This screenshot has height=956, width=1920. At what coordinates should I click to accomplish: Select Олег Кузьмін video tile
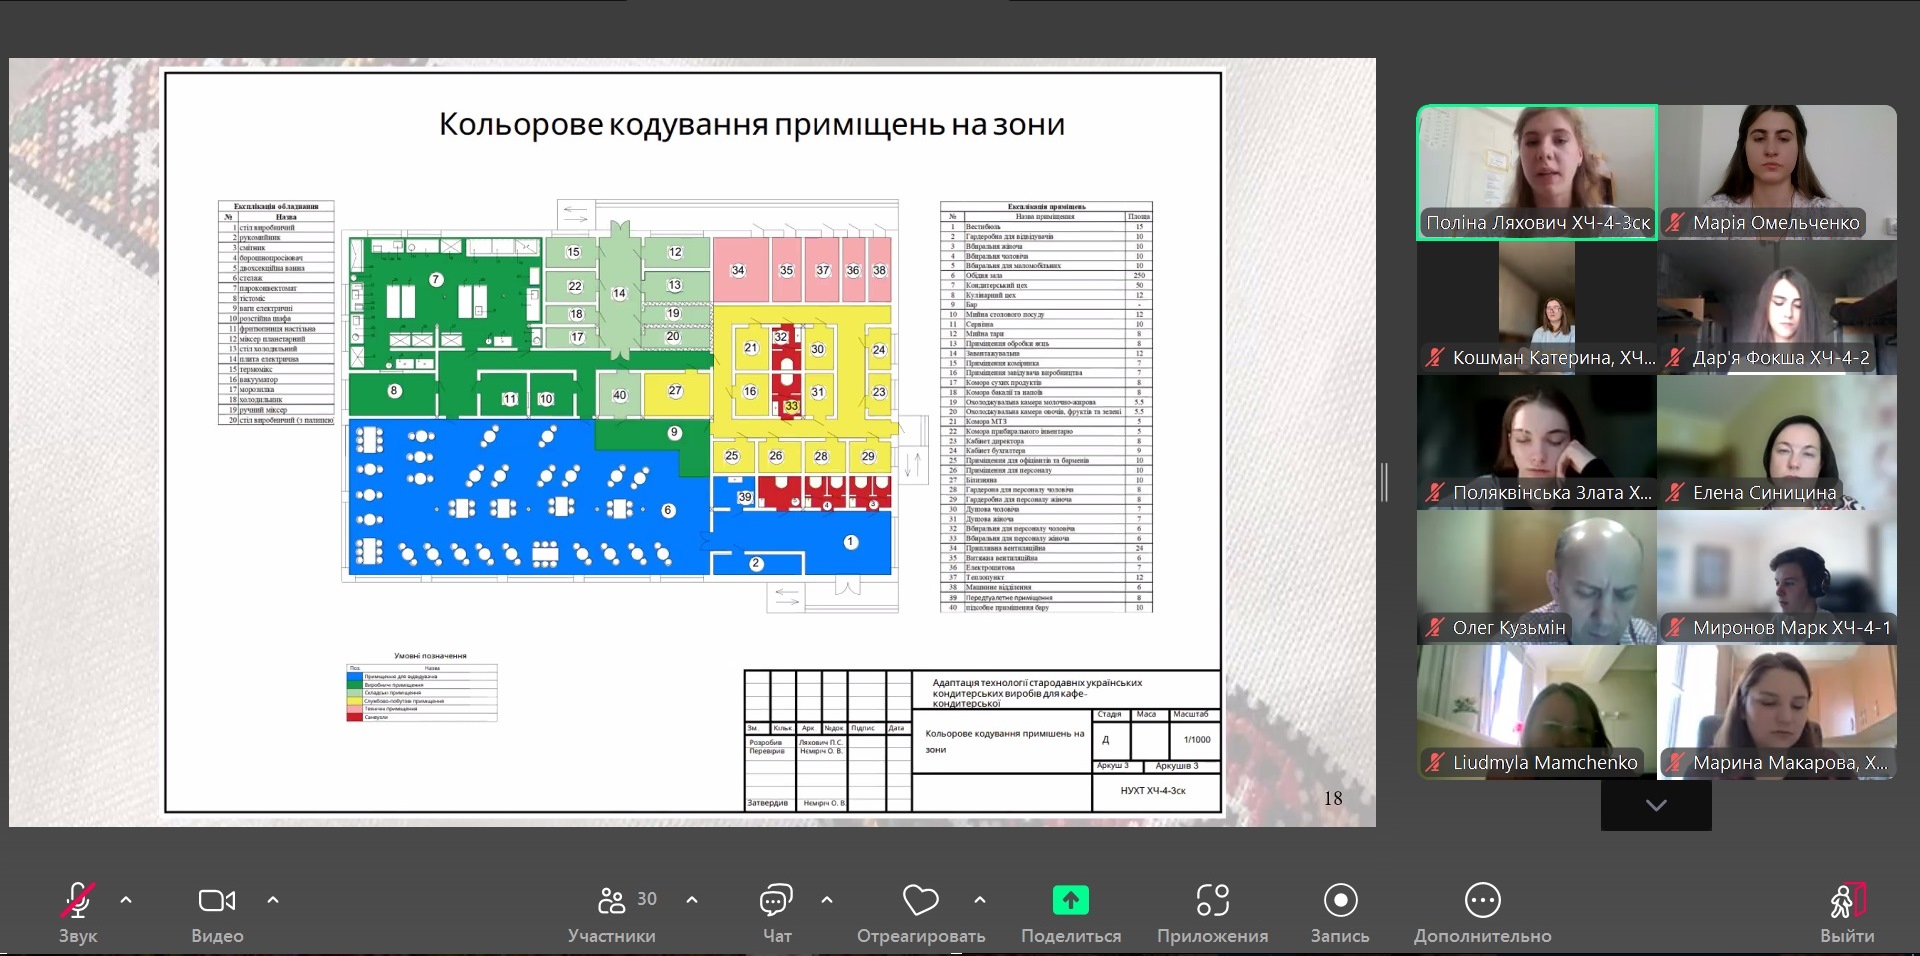1537,577
